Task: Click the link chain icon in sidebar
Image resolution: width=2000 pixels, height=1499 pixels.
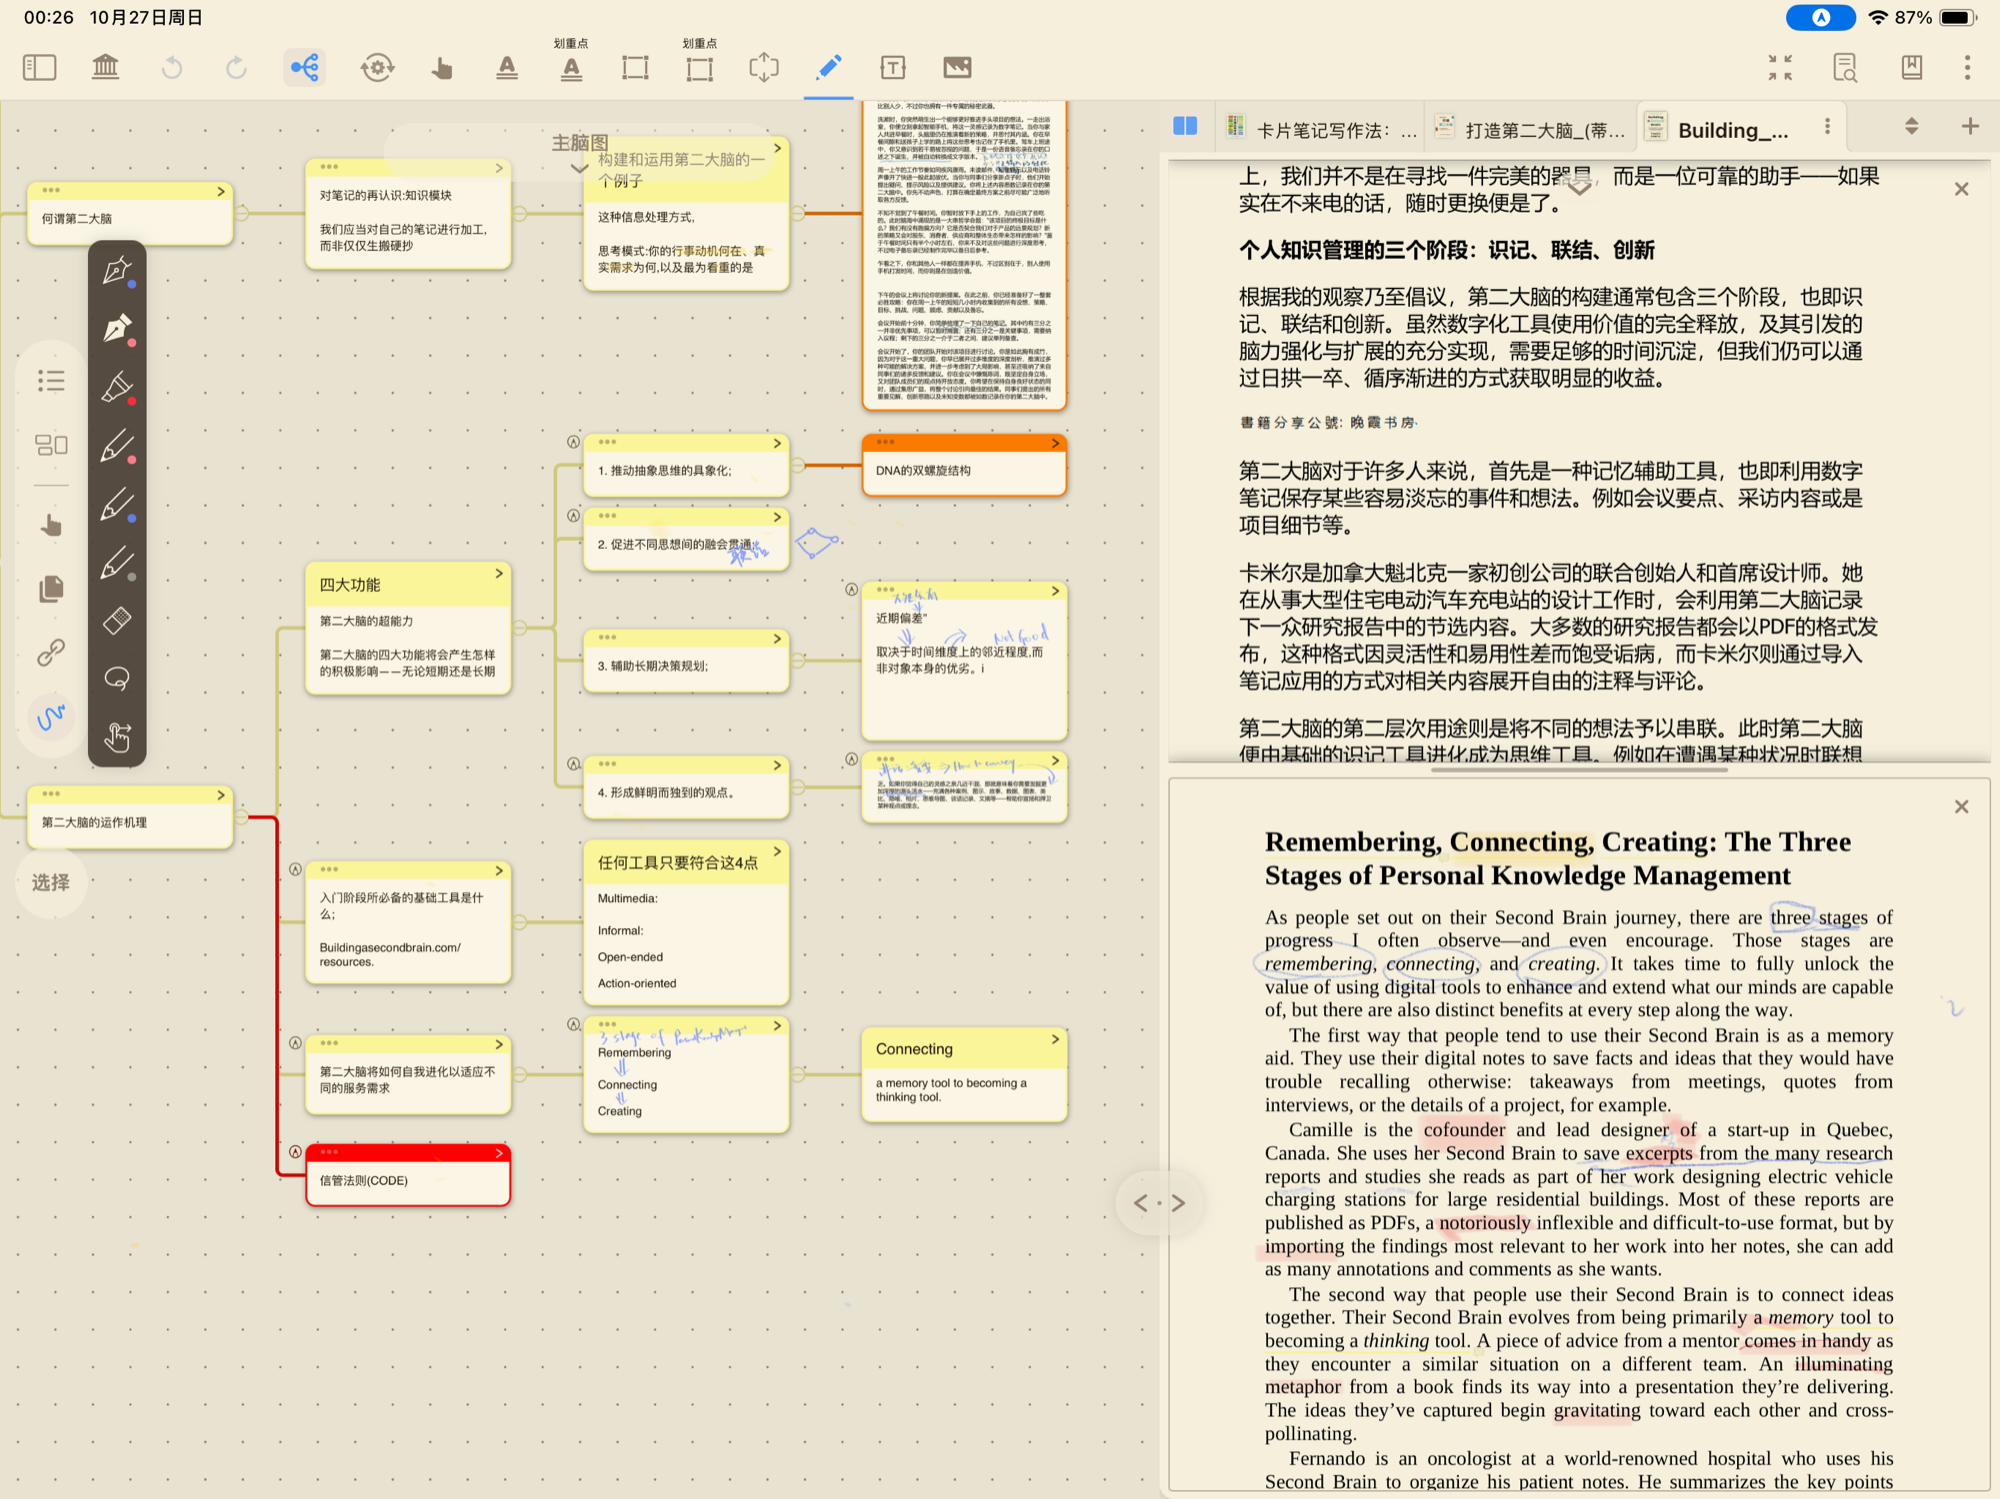Action: point(51,653)
